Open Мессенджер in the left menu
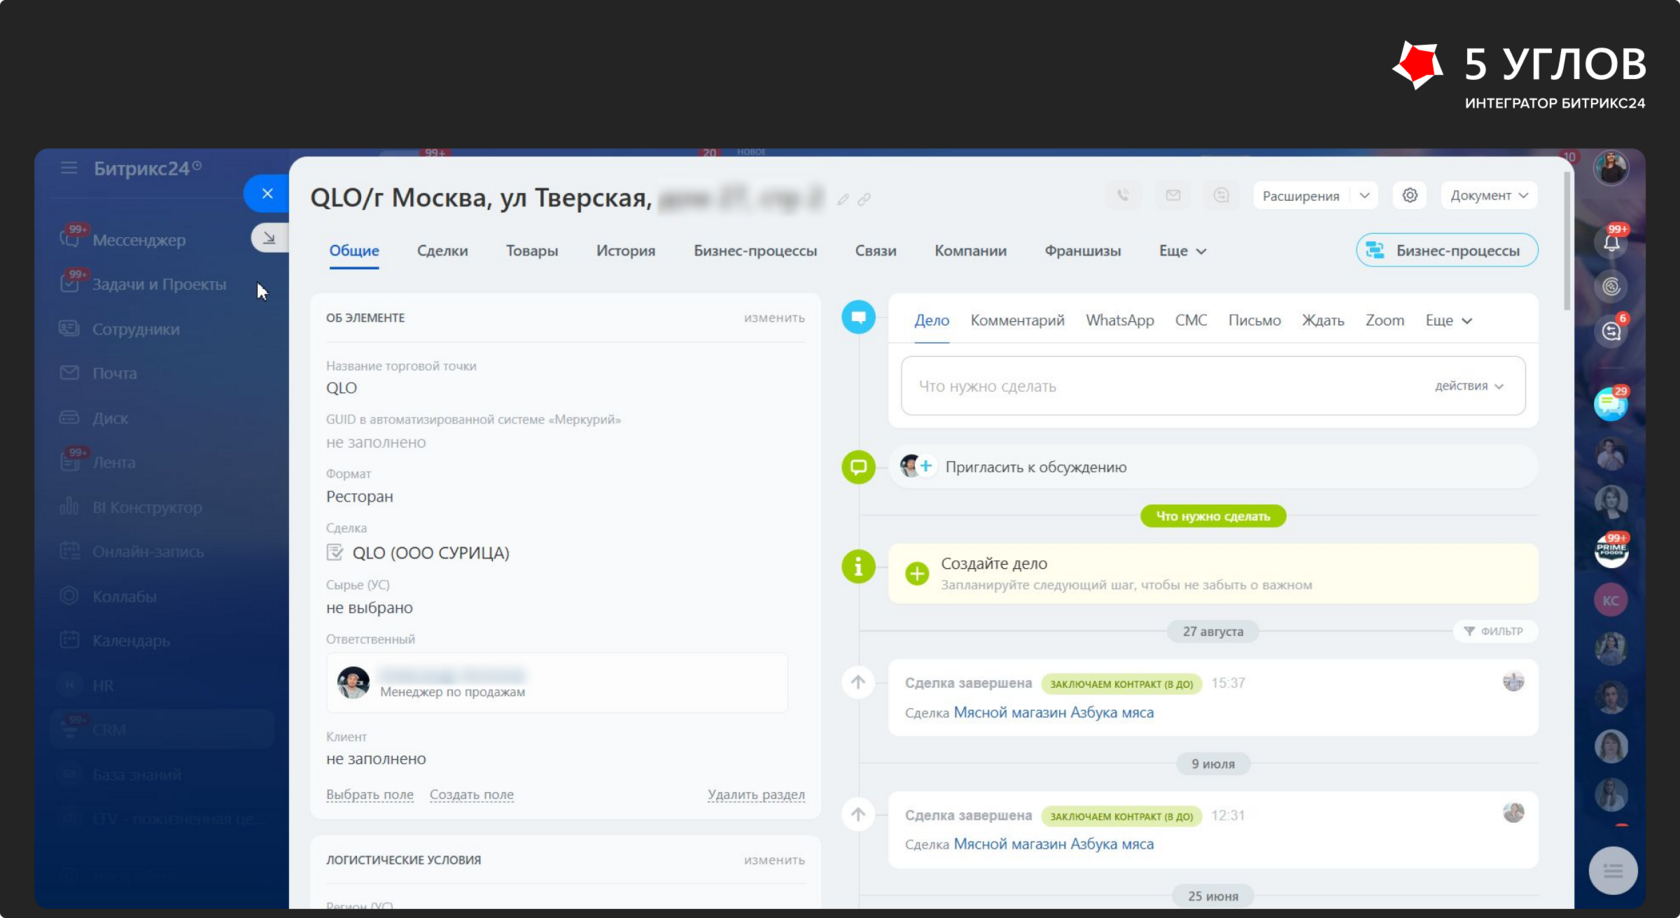 click(139, 240)
